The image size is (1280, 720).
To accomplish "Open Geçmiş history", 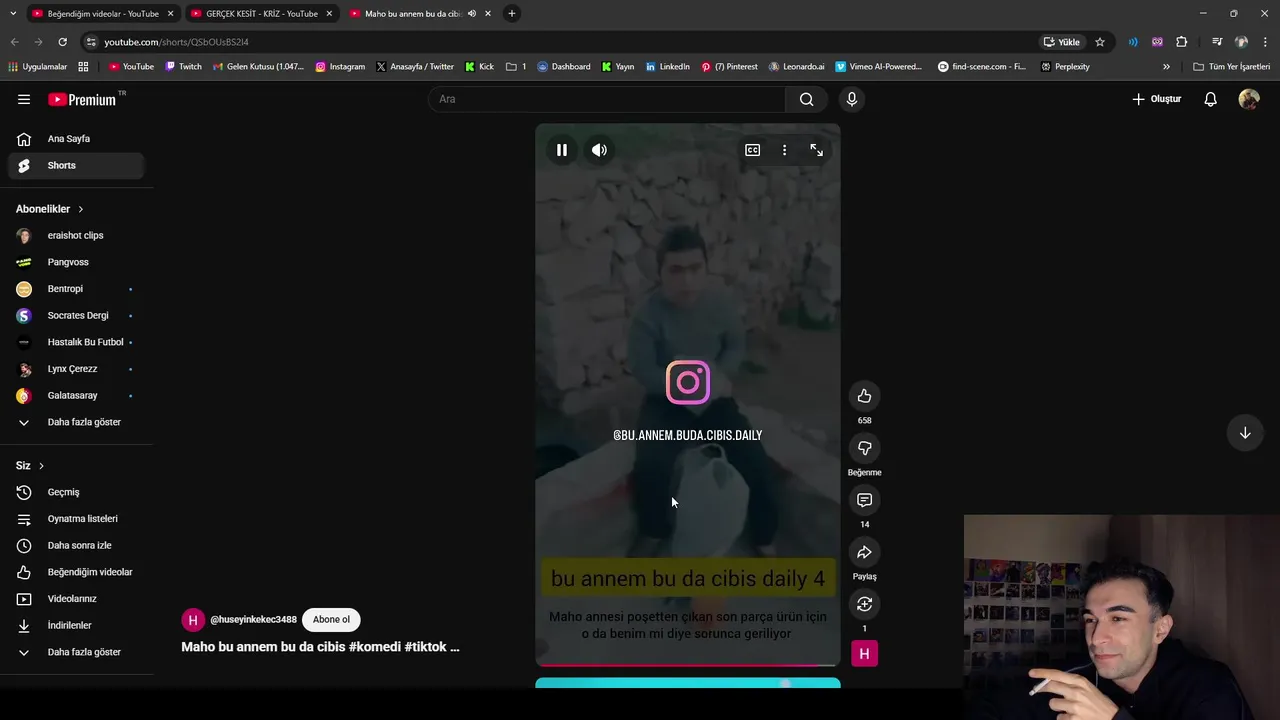I will [x=76, y=492].
